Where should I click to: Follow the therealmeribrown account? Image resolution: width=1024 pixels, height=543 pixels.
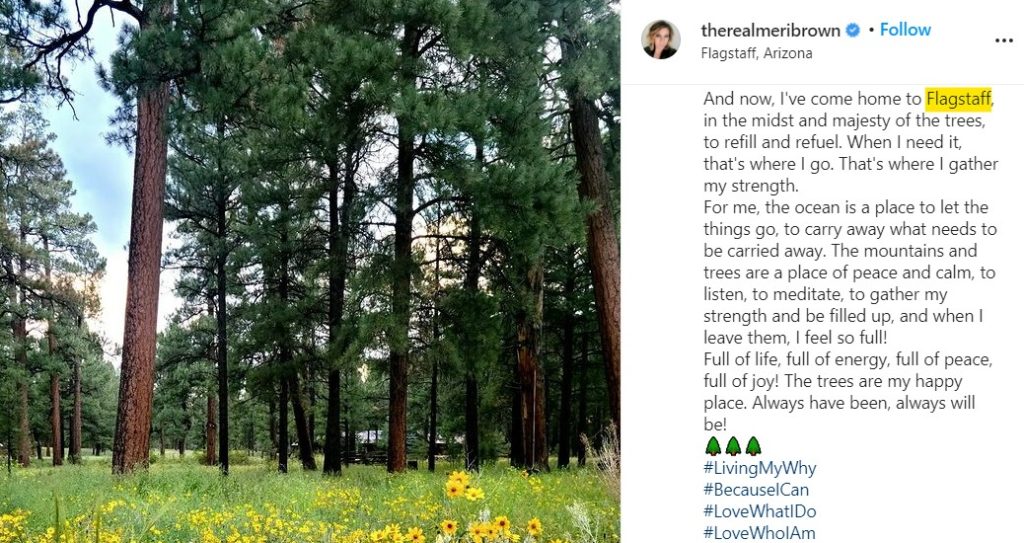pyautogui.click(x=905, y=30)
